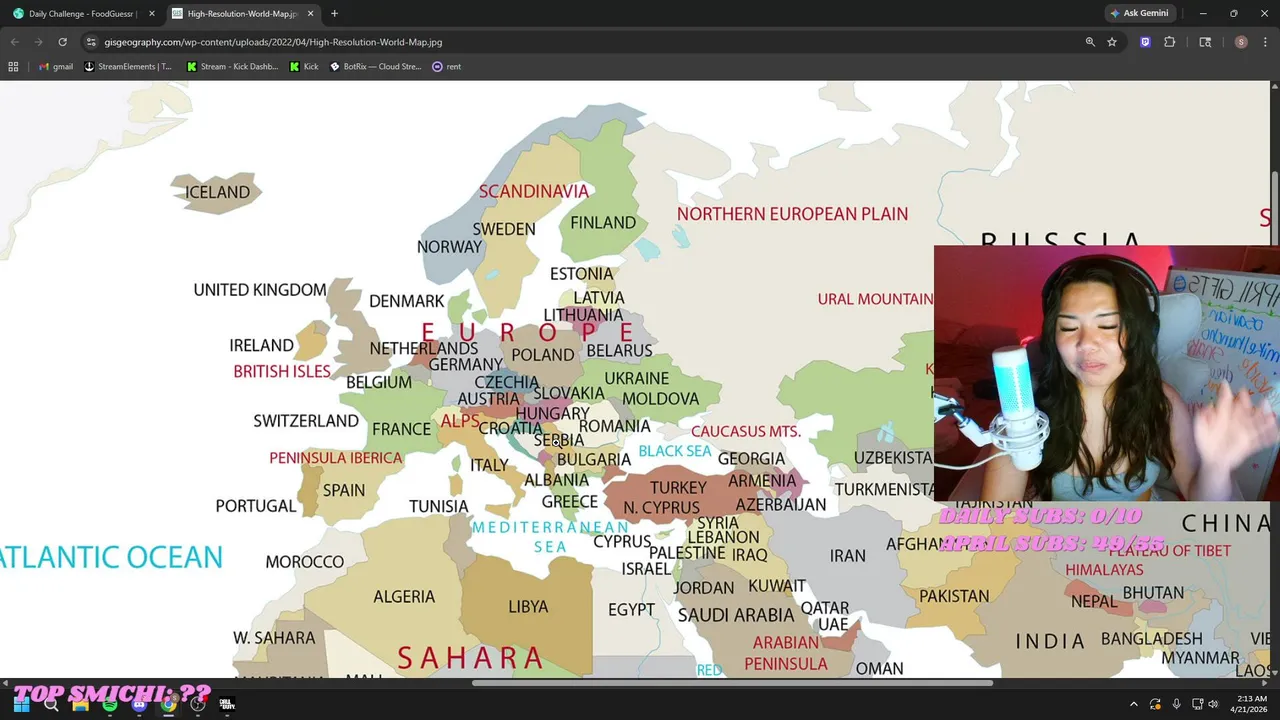Click the LIBYA label on map

click(x=528, y=607)
